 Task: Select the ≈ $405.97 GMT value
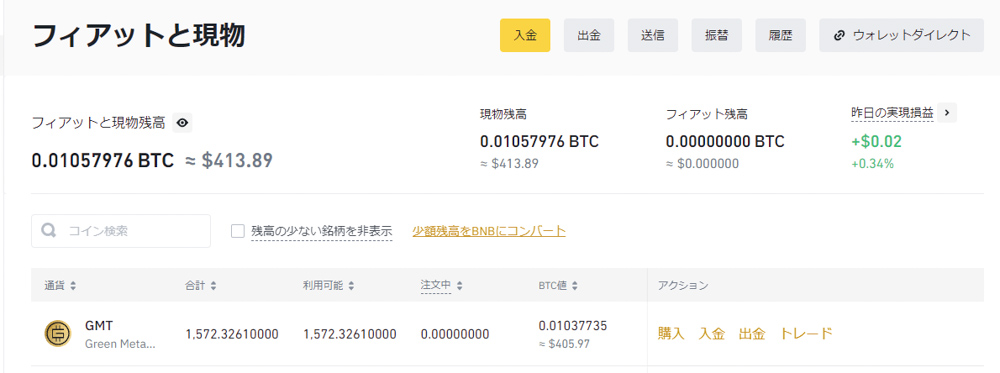(564, 344)
